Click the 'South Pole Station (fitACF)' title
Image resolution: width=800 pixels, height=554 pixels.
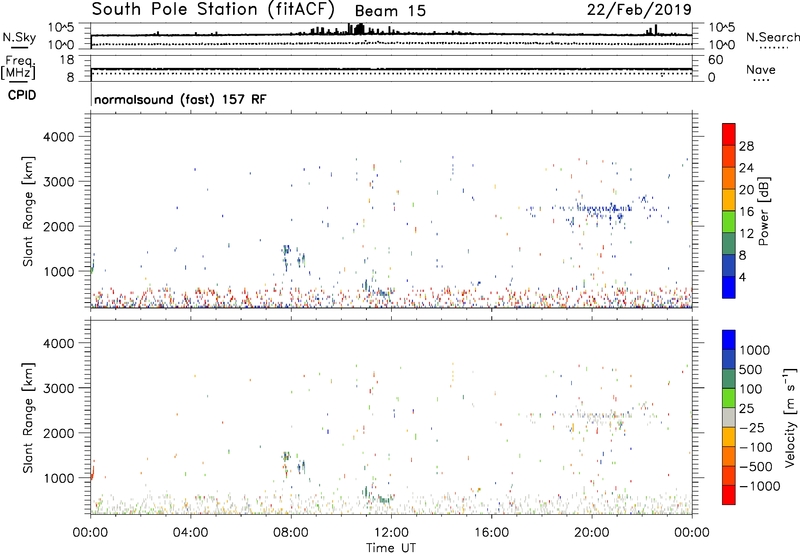[x=213, y=9]
